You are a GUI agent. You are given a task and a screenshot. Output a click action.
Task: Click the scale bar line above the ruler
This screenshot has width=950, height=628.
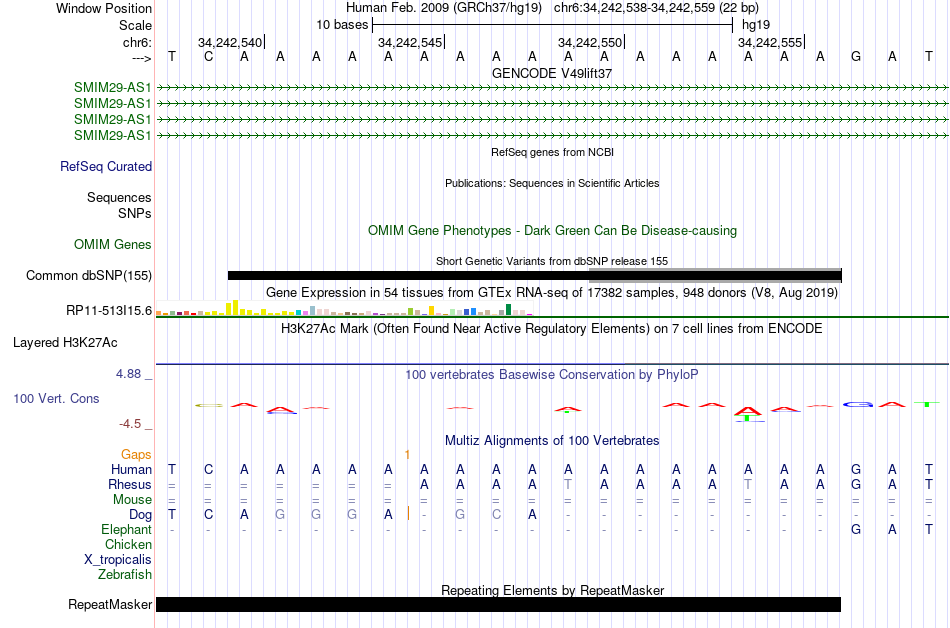(553, 25)
